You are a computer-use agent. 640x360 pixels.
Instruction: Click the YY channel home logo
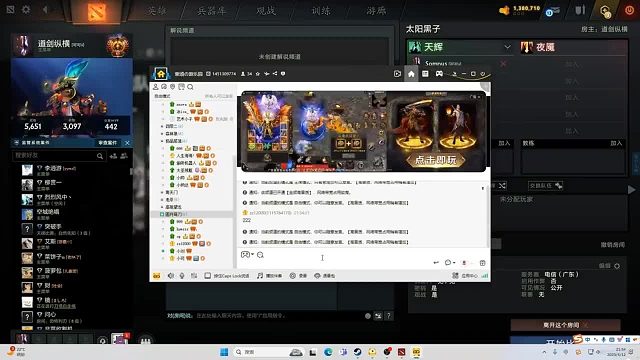point(161,74)
